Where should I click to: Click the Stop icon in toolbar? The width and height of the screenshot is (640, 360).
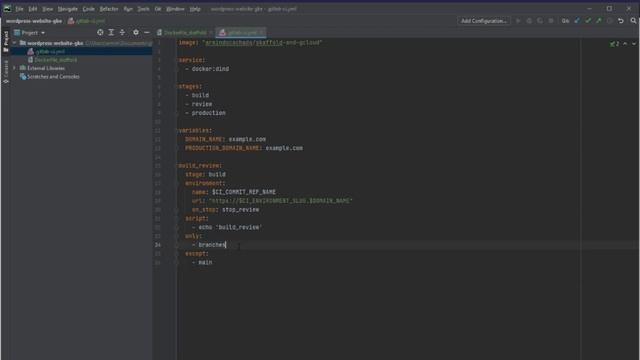click(551, 21)
